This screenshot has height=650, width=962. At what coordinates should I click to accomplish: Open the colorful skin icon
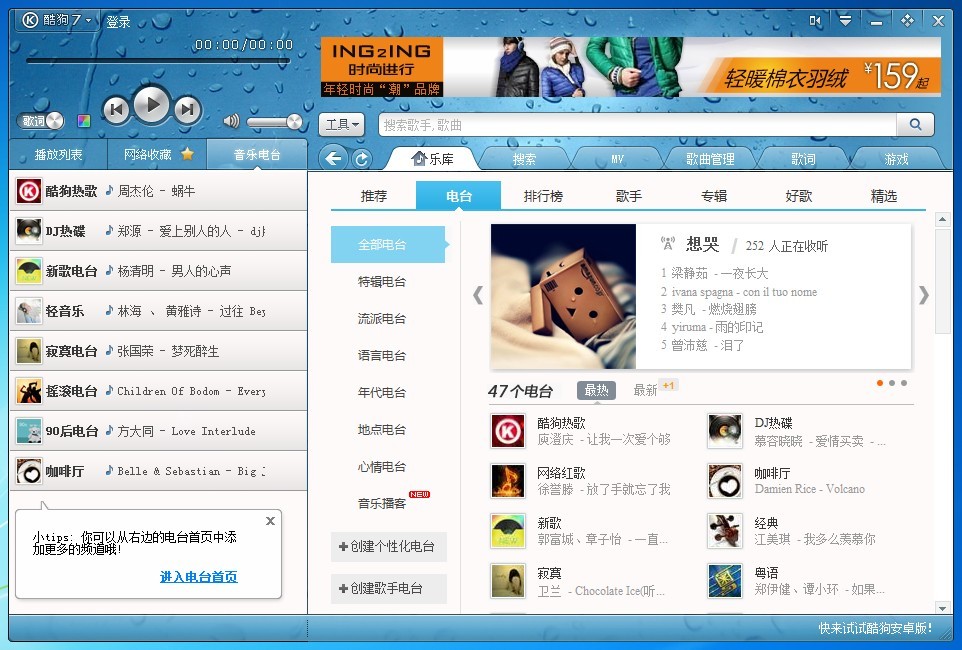[x=84, y=122]
